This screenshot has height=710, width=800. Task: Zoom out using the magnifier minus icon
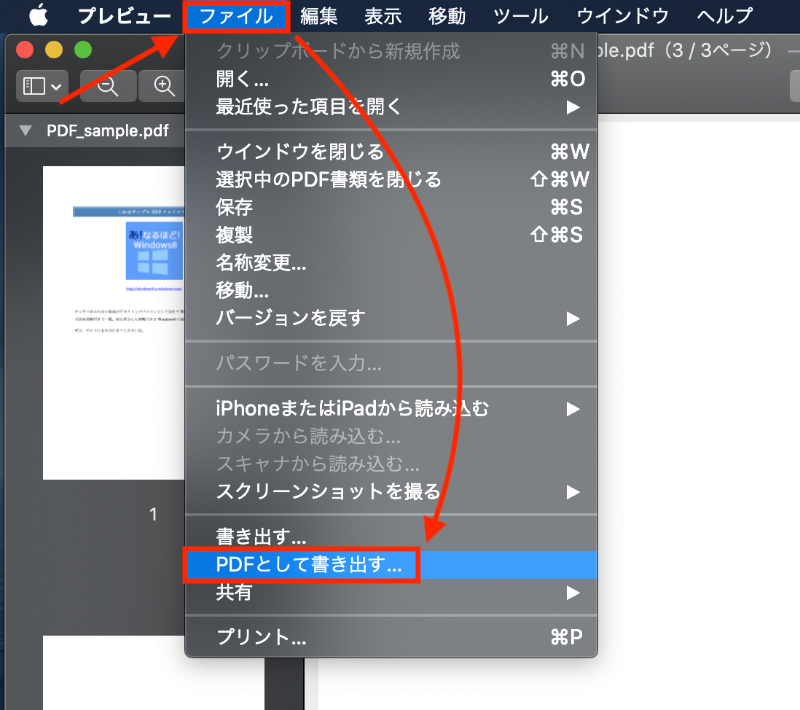[x=107, y=86]
